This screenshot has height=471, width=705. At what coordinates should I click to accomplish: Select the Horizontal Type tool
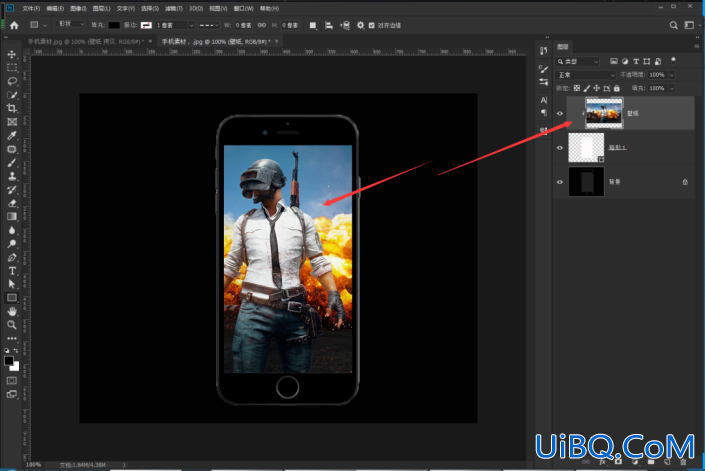click(x=12, y=271)
